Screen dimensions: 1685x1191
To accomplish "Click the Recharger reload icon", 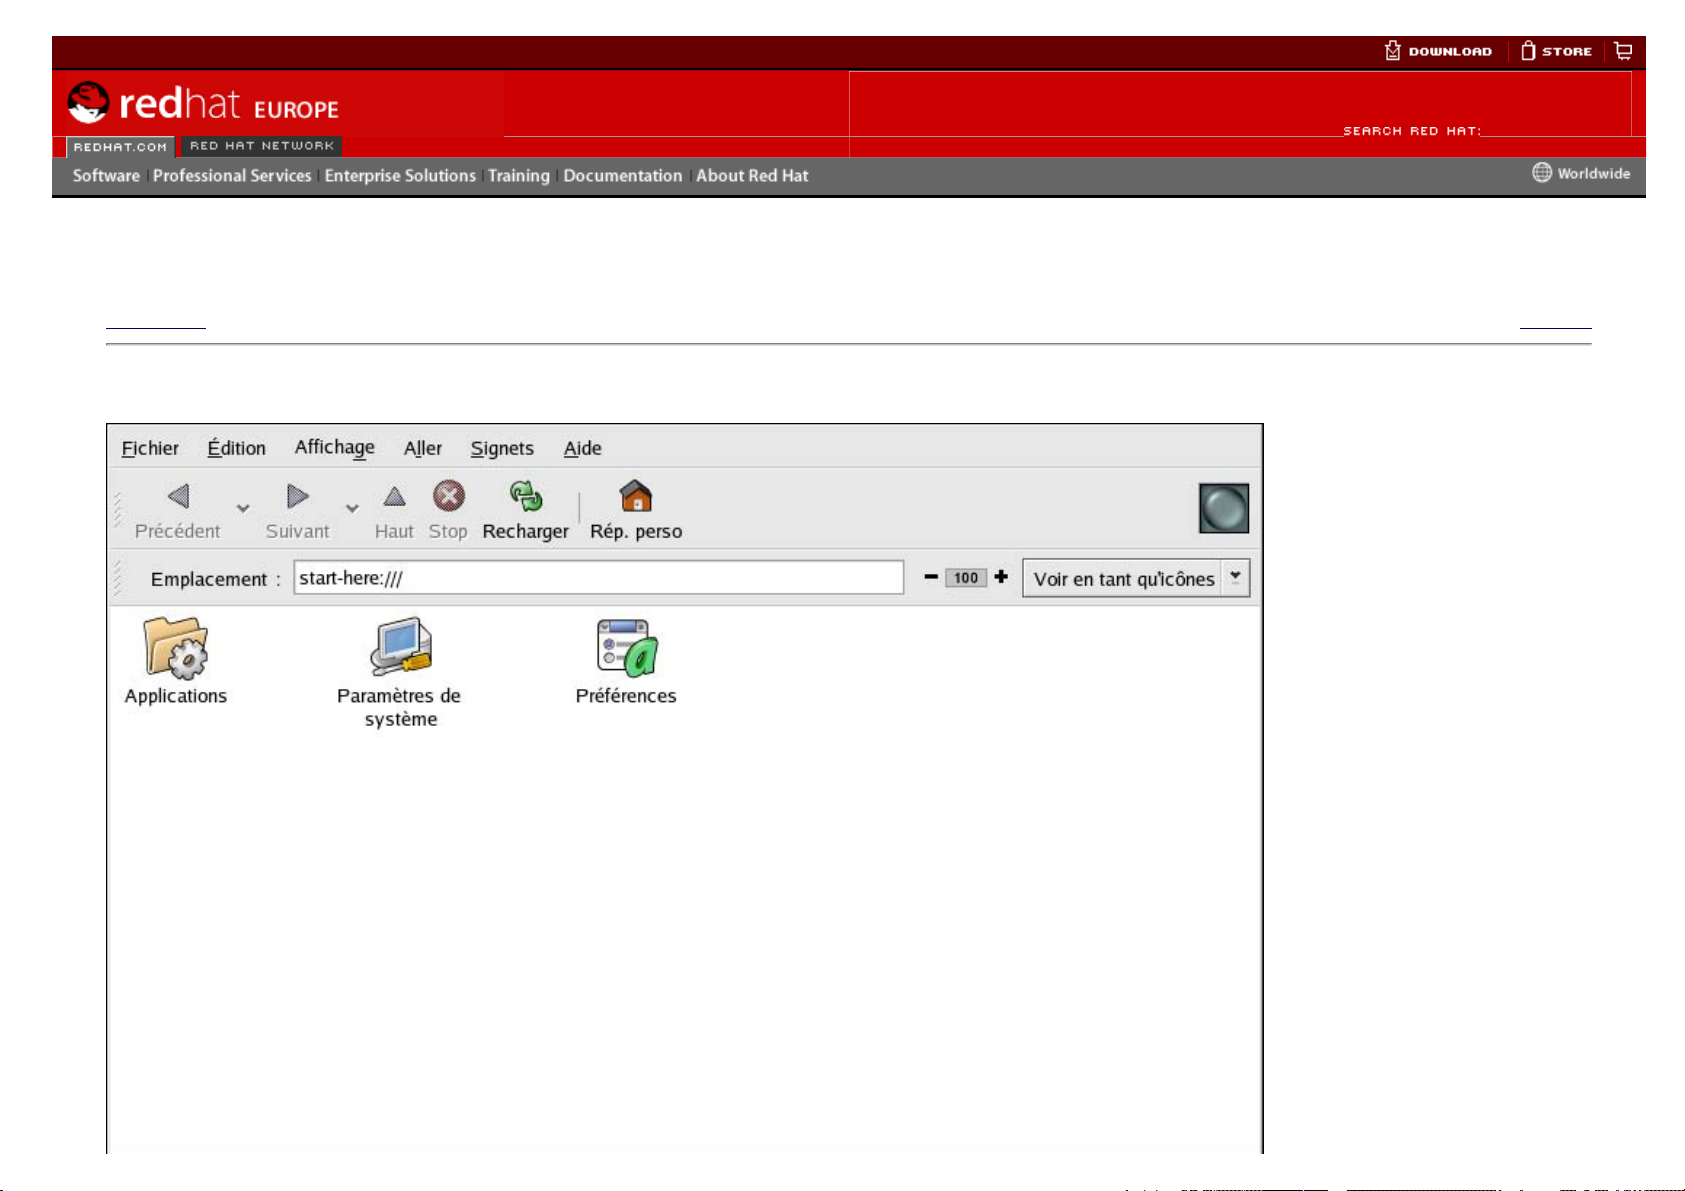I will [526, 496].
